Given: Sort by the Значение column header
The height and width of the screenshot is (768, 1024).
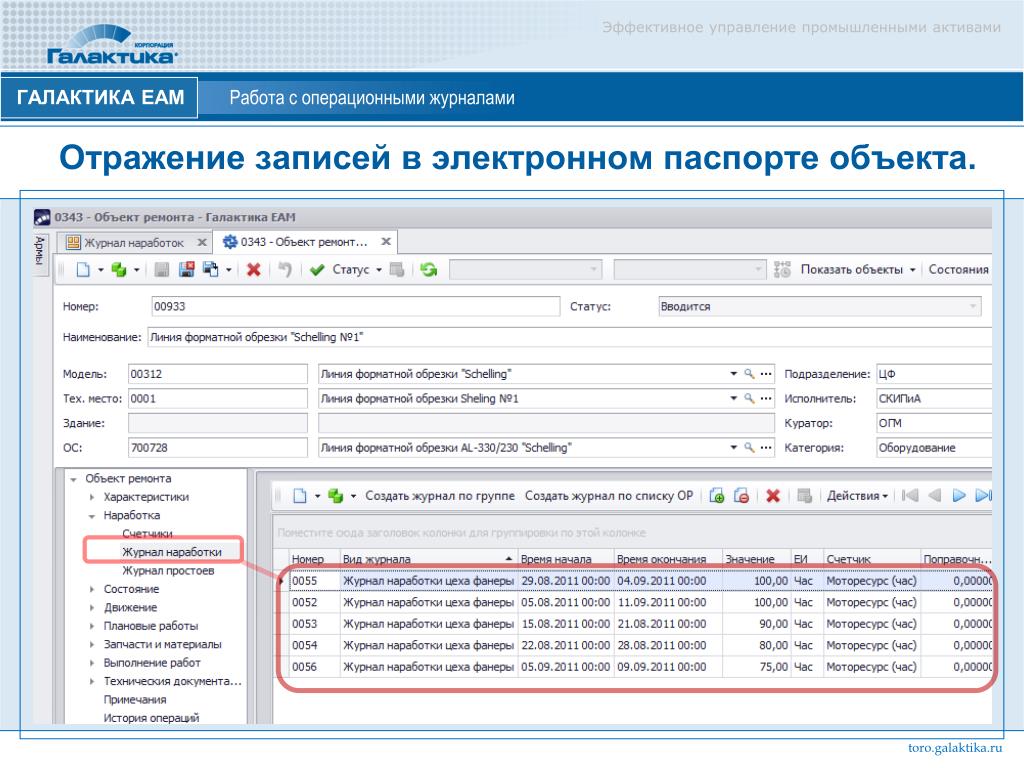Looking at the screenshot, I should tap(756, 560).
